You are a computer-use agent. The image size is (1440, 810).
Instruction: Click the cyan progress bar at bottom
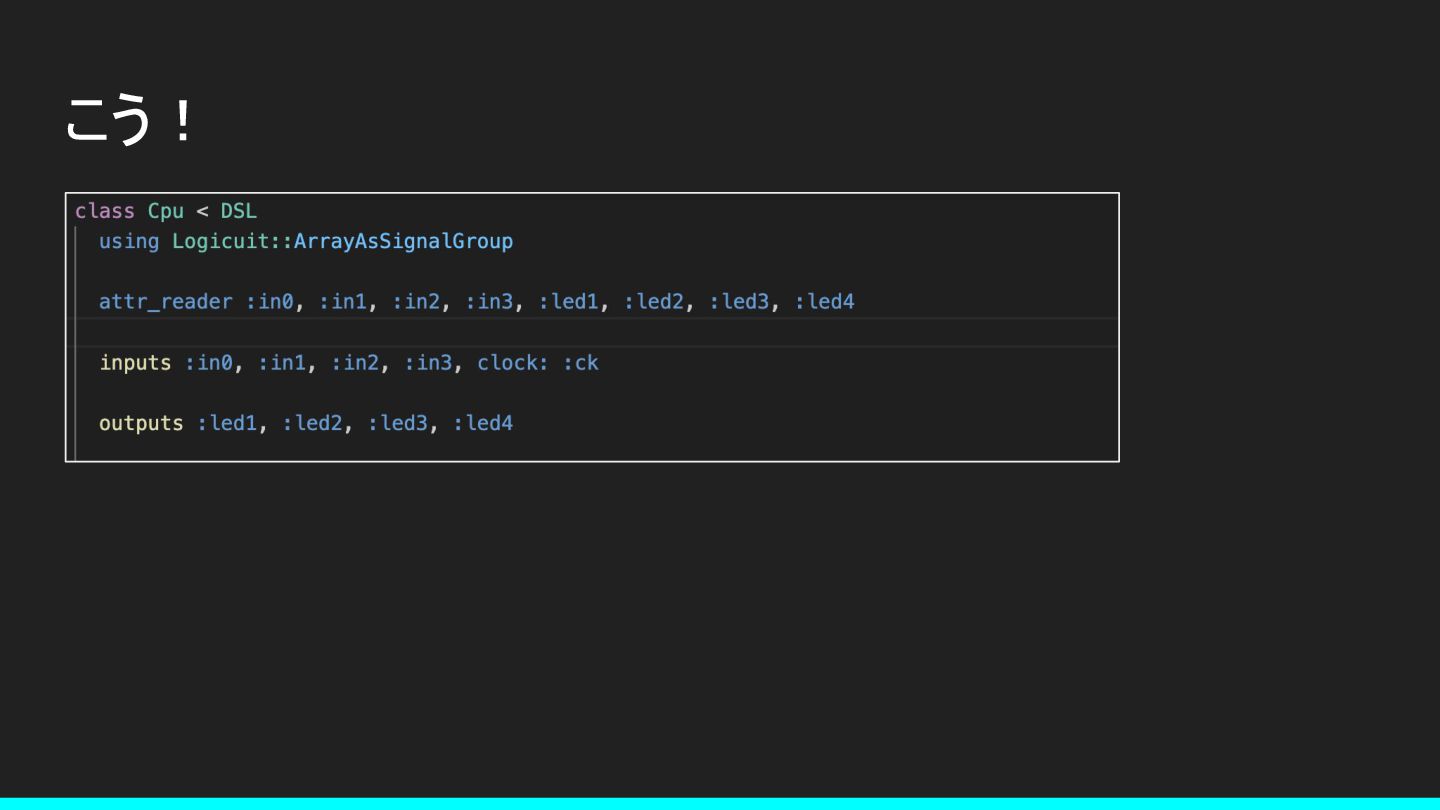[720, 803]
